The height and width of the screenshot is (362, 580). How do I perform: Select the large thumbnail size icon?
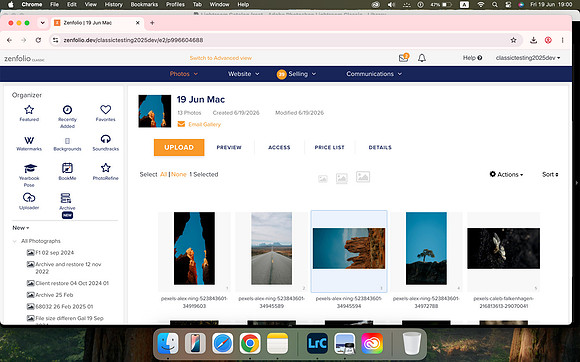click(363, 177)
